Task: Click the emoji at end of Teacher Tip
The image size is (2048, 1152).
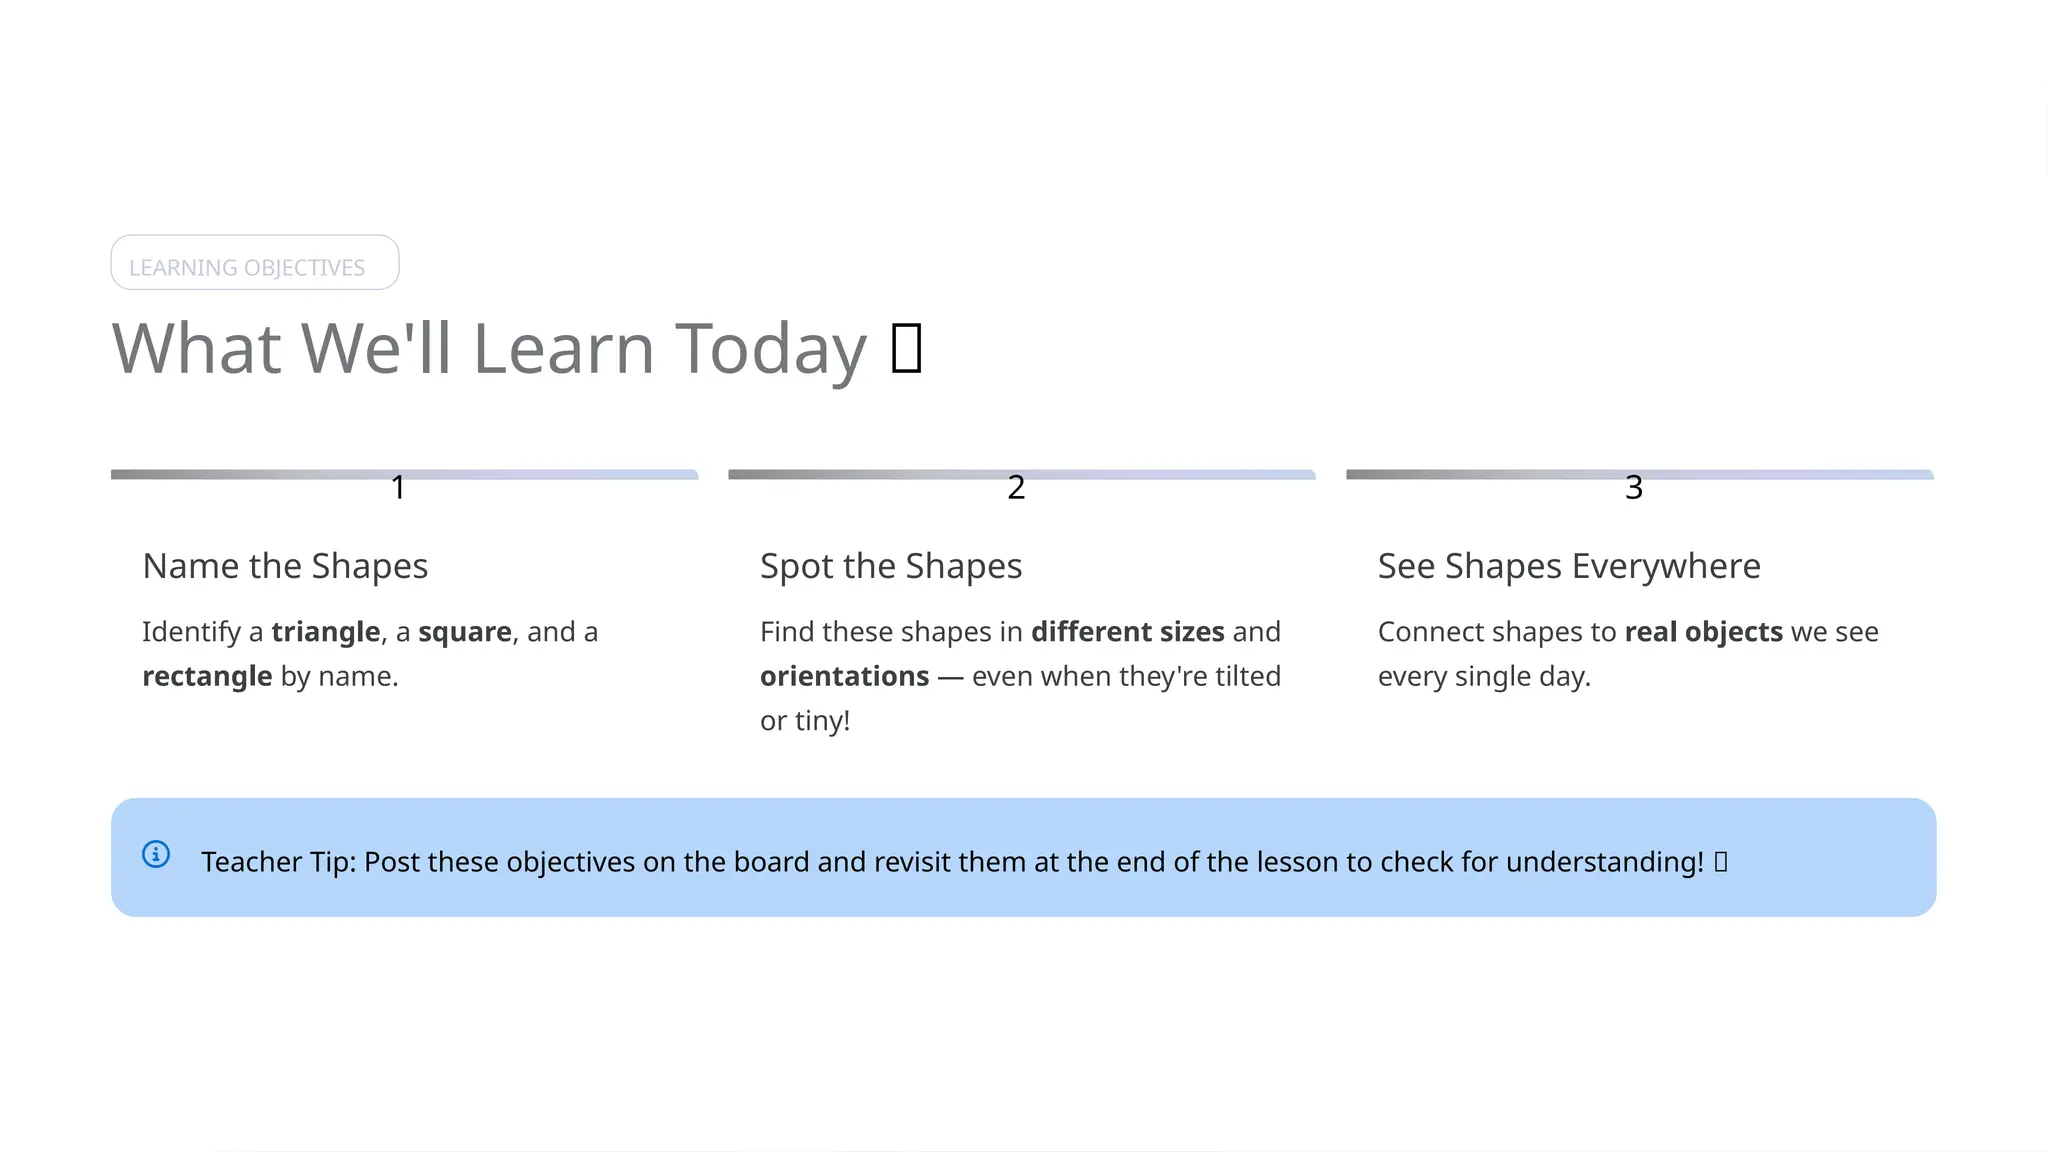Action: pyautogui.click(x=1721, y=862)
